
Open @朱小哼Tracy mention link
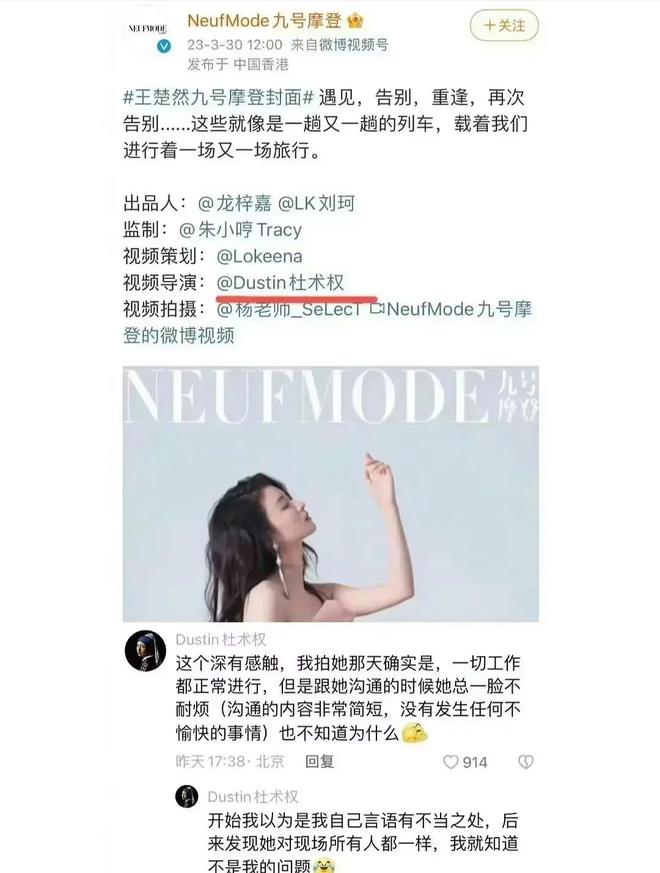[240, 229]
